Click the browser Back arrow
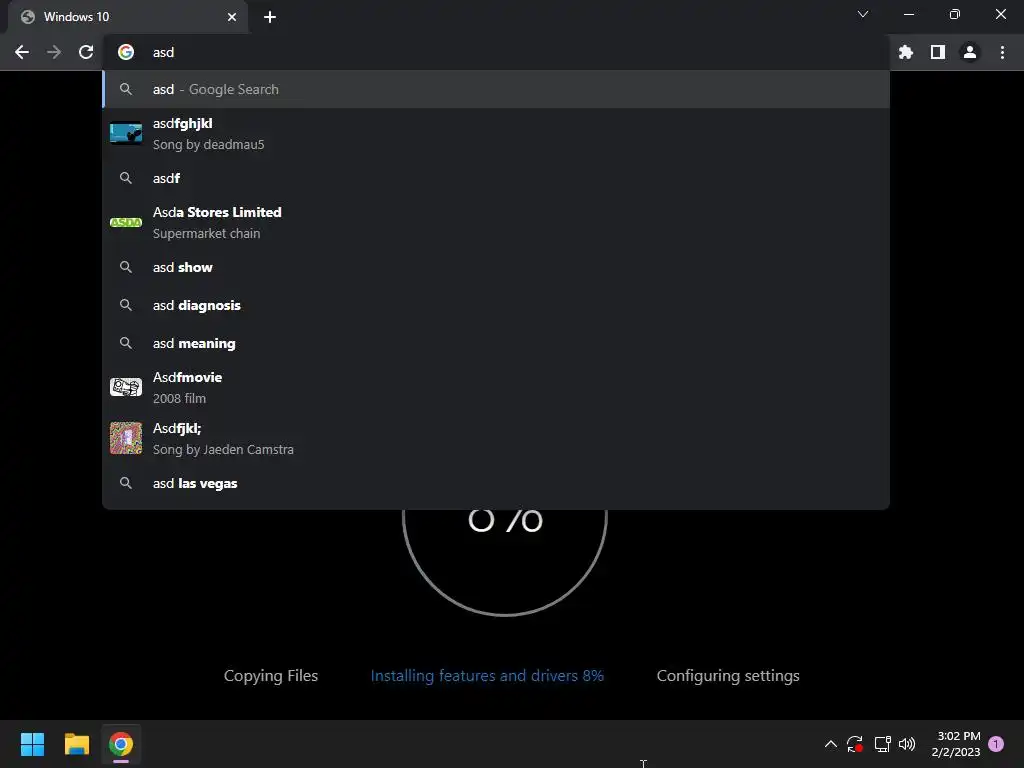This screenshot has height=768, width=1024. point(22,52)
